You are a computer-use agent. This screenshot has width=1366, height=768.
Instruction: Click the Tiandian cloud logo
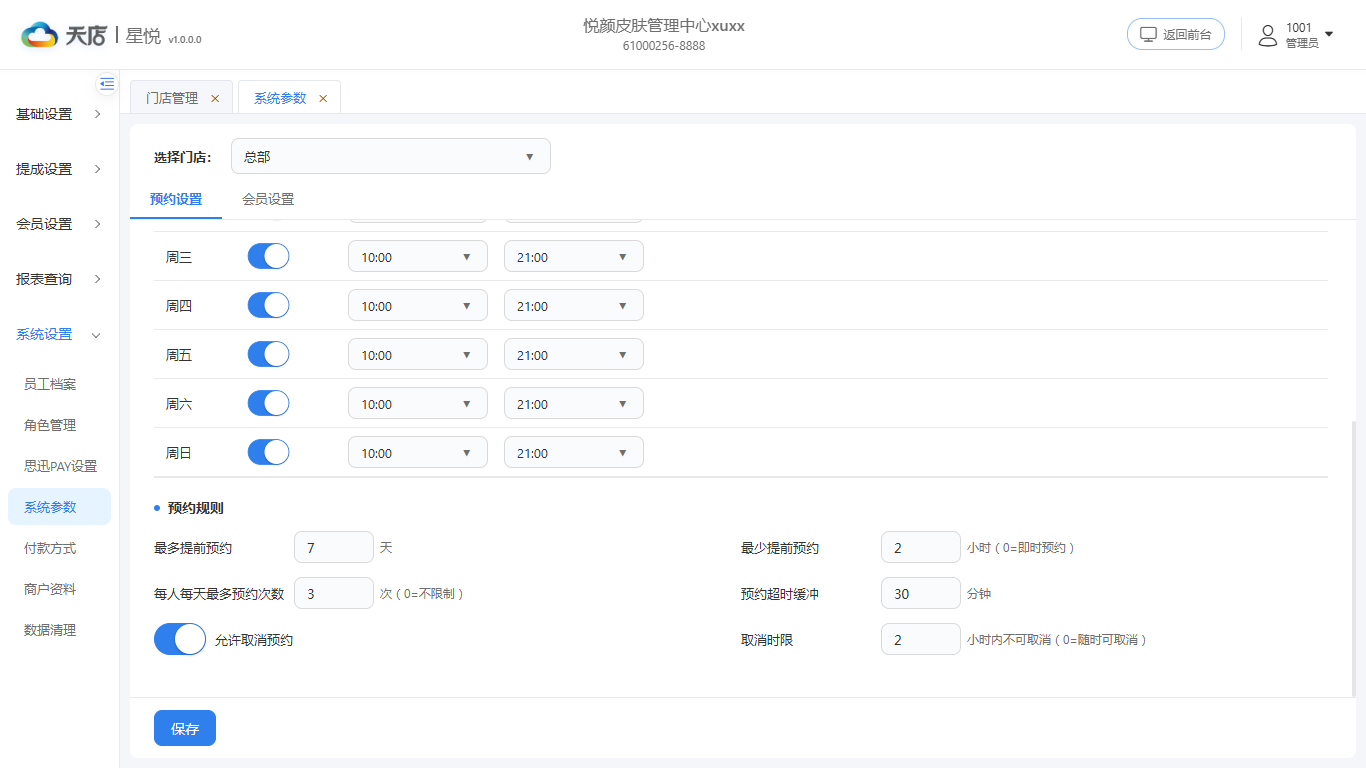pyautogui.click(x=40, y=36)
